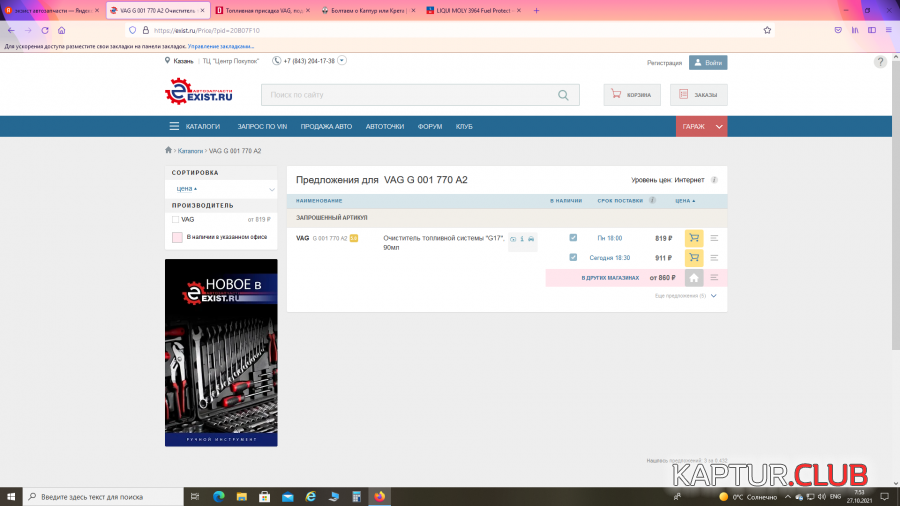The height and width of the screenshot is (506, 900).
Task: Open File Explorer from taskbar
Action: point(242,496)
